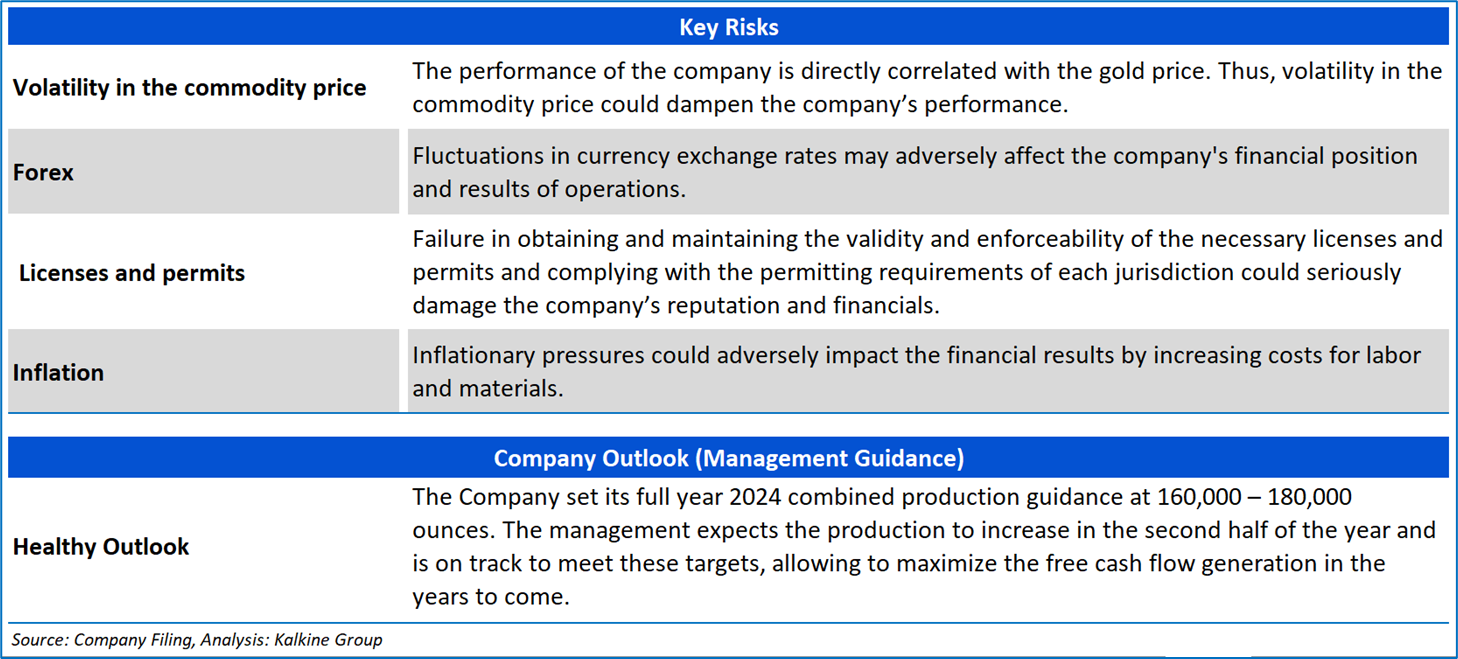Image resolution: width=1458 pixels, height=659 pixels.
Task: Select the Healthy Outlook label
Action: pos(101,547)
